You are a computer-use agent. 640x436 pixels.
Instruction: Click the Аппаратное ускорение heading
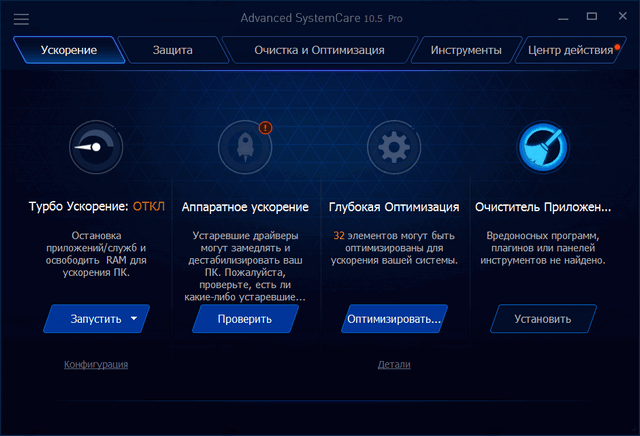[245, 207]
